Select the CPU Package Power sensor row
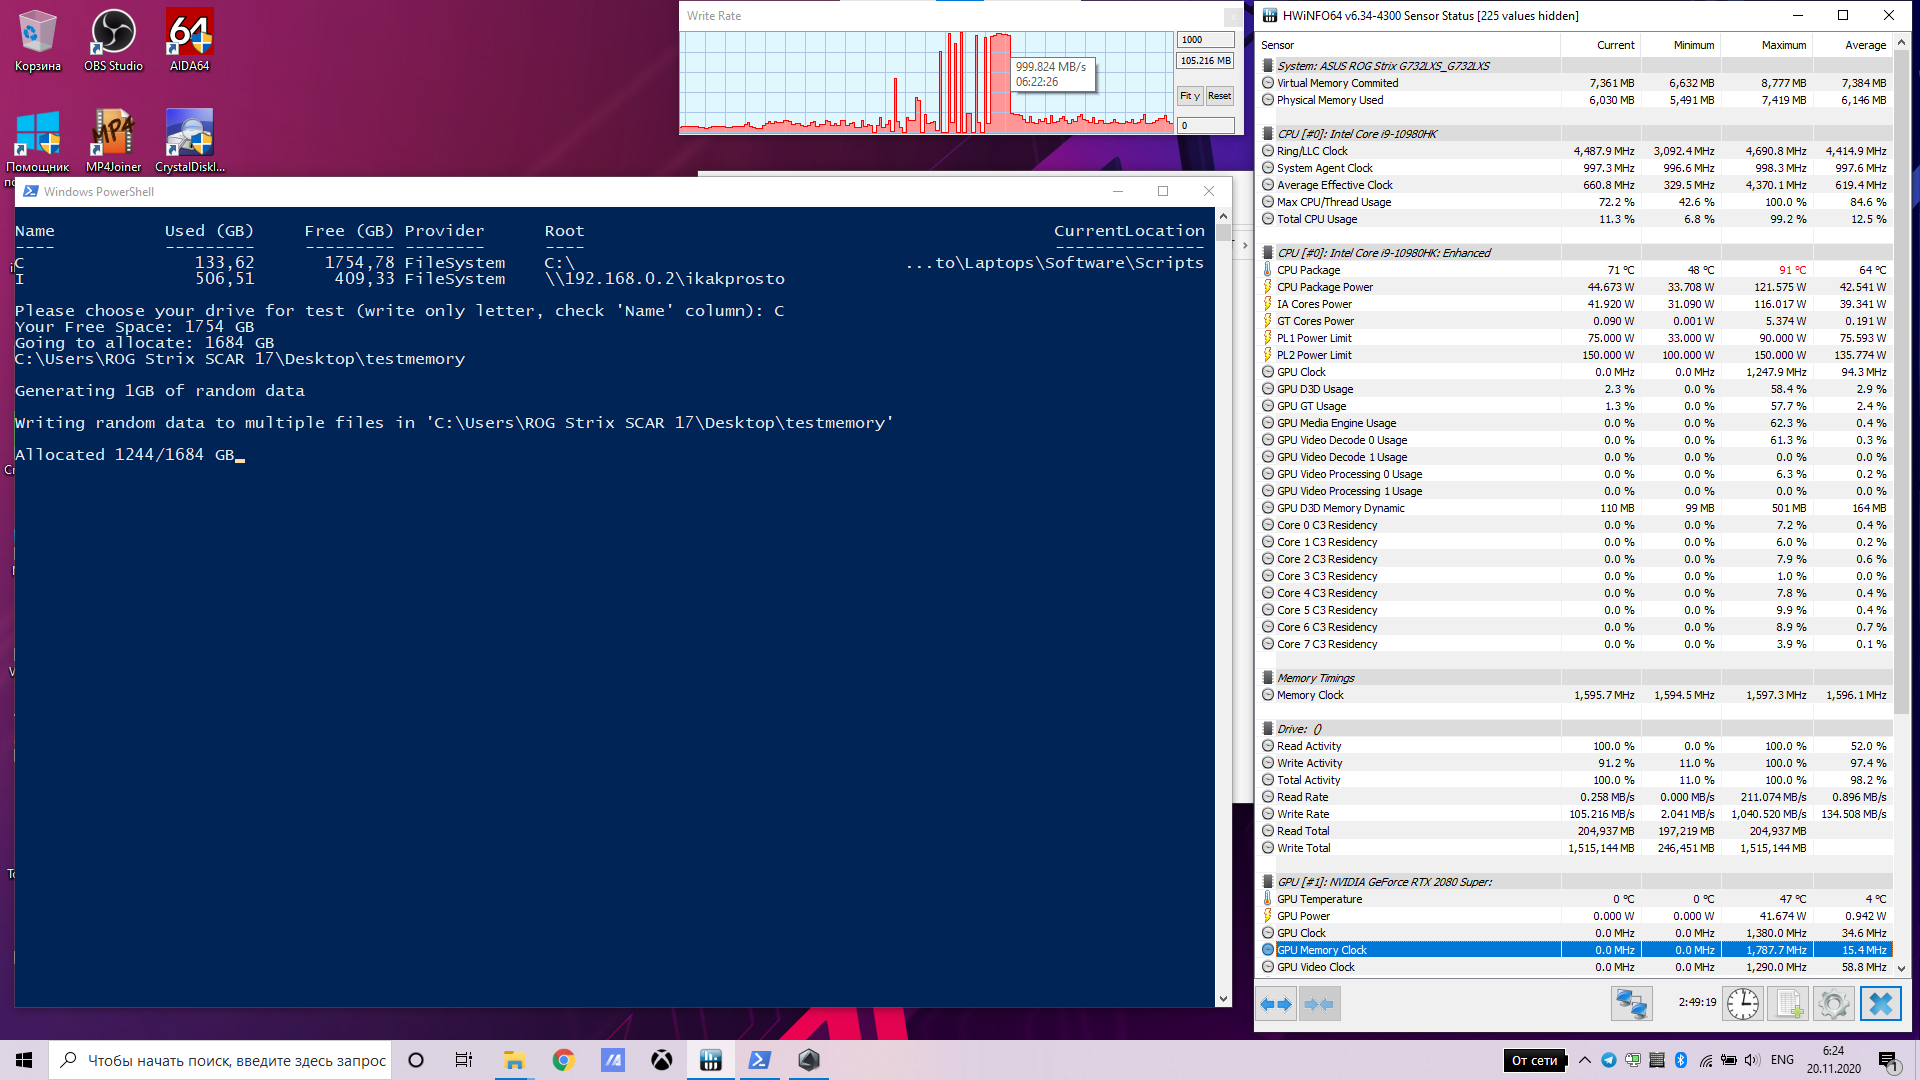 pyautogui.click(x=1575, y=287)
